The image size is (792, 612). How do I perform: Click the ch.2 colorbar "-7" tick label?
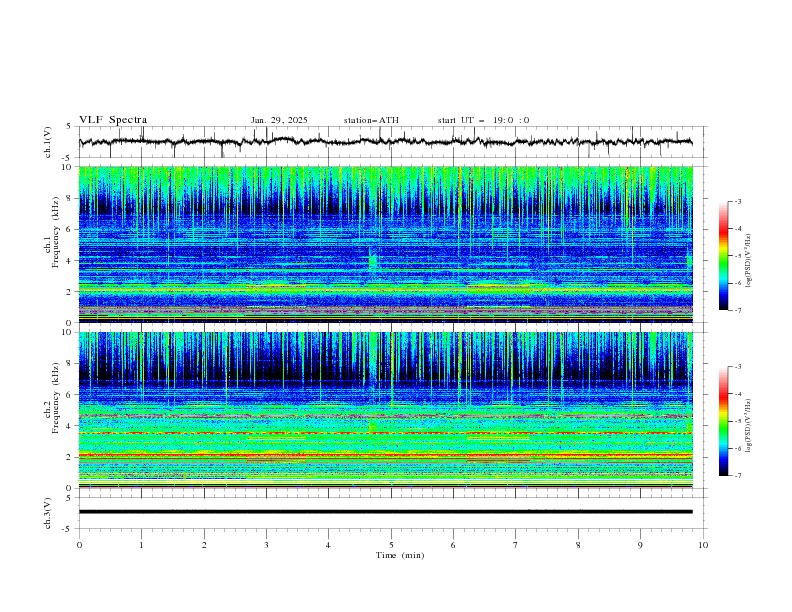737,475
